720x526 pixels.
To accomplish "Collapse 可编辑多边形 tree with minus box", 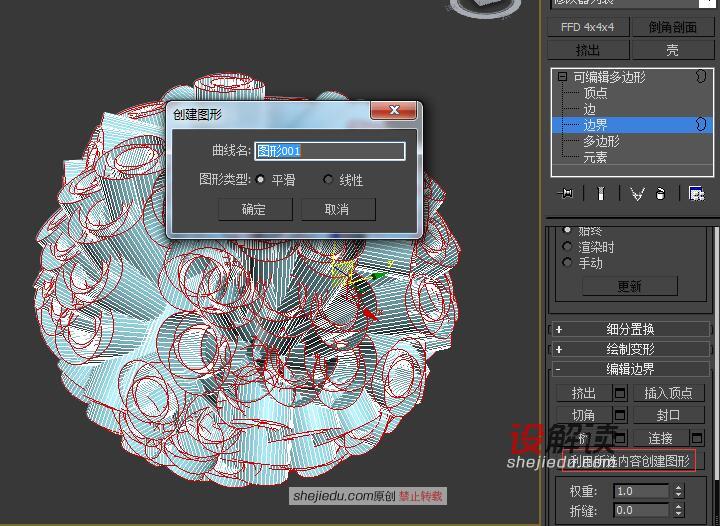I will coord(562,77).
